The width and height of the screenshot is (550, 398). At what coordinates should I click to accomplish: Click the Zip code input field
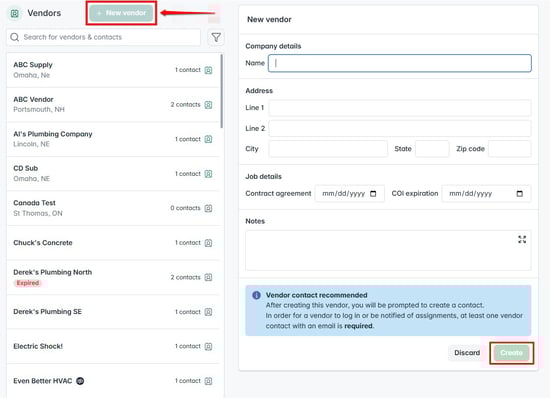510,149
